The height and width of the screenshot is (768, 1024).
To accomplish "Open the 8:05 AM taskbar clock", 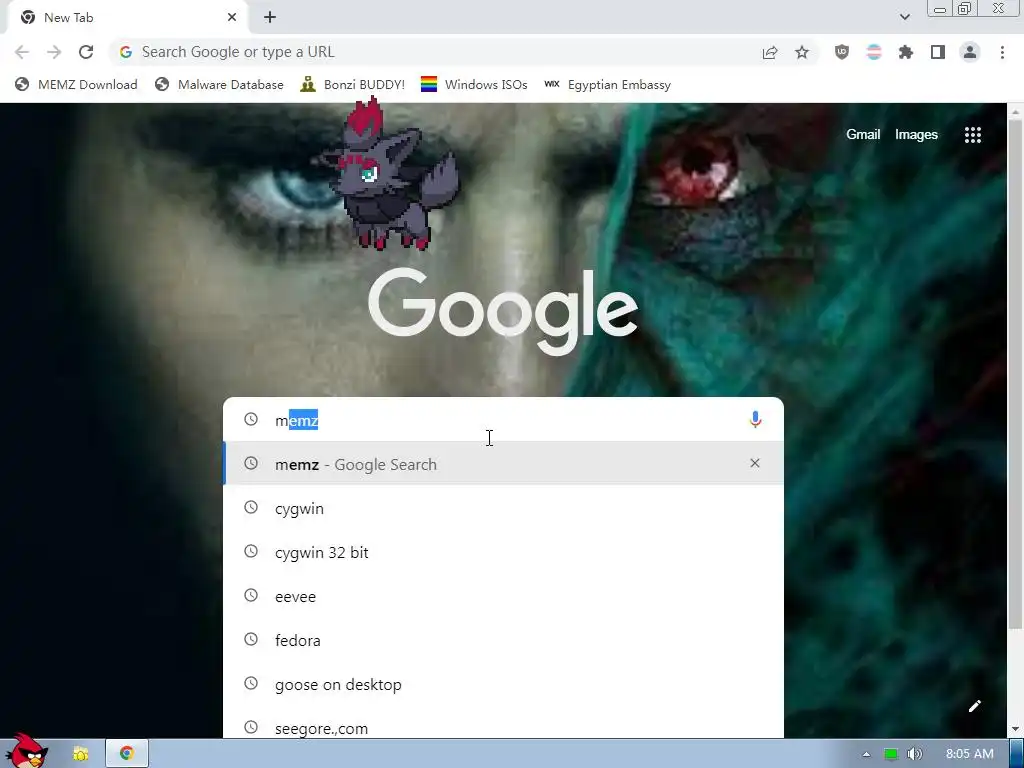I will coord(969,754).
